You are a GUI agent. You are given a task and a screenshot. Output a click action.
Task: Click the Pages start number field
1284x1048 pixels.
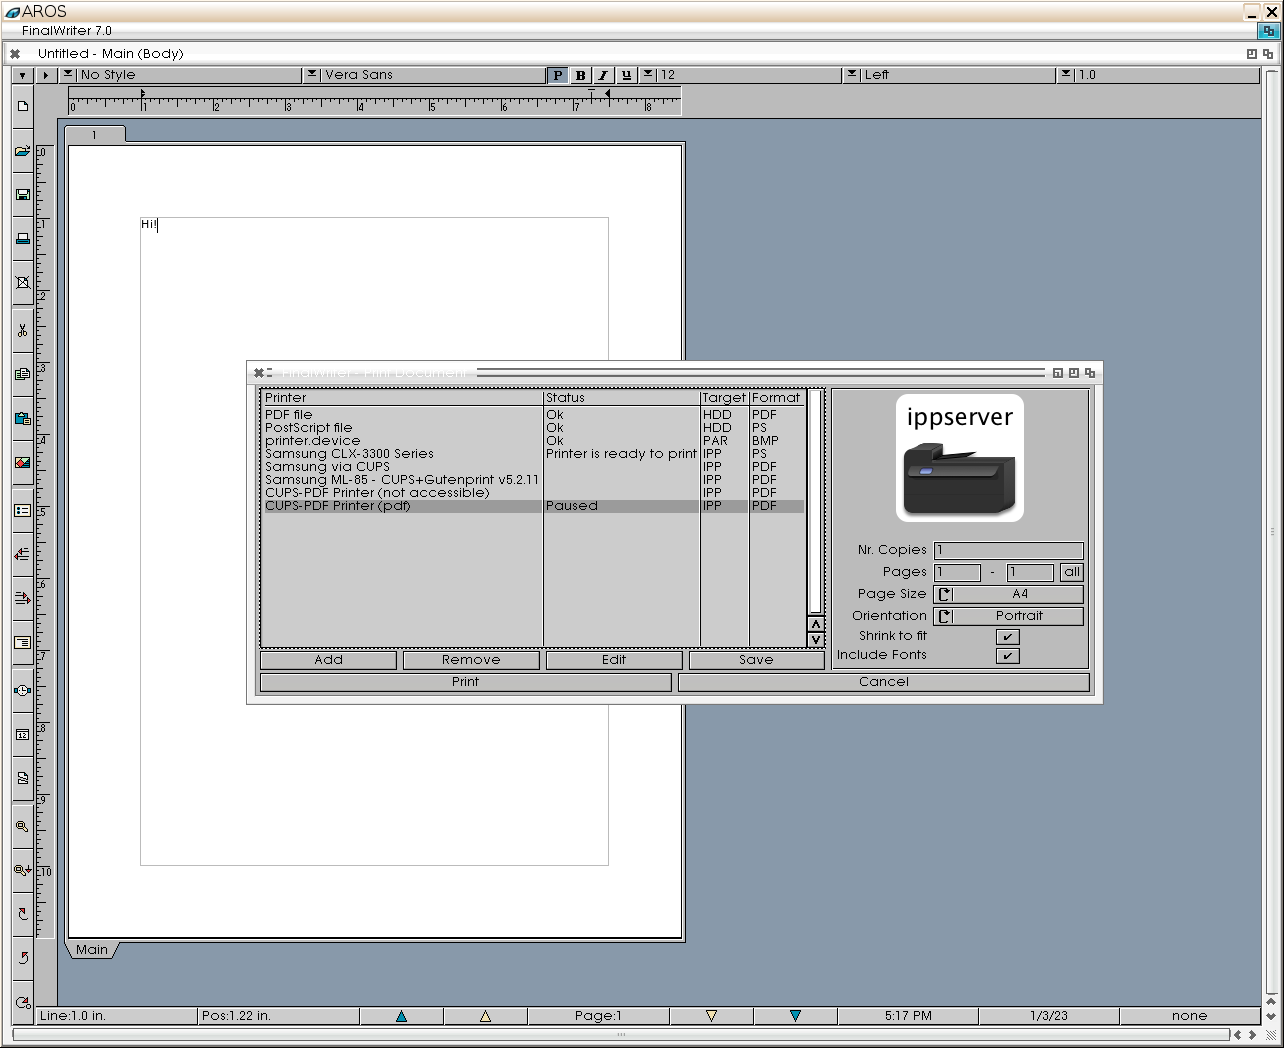pos(957,572)
